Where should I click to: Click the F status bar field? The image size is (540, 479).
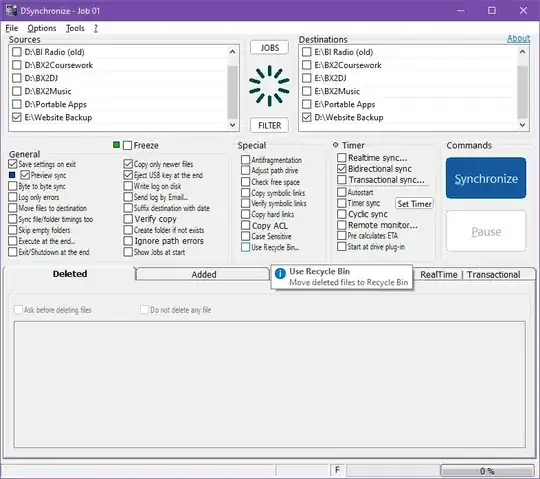[x=338, y=470]
